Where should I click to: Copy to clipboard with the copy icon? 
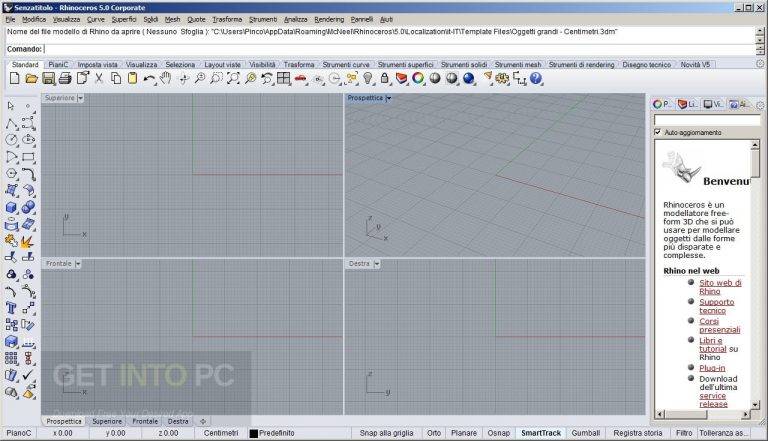(x=116, y=78)
